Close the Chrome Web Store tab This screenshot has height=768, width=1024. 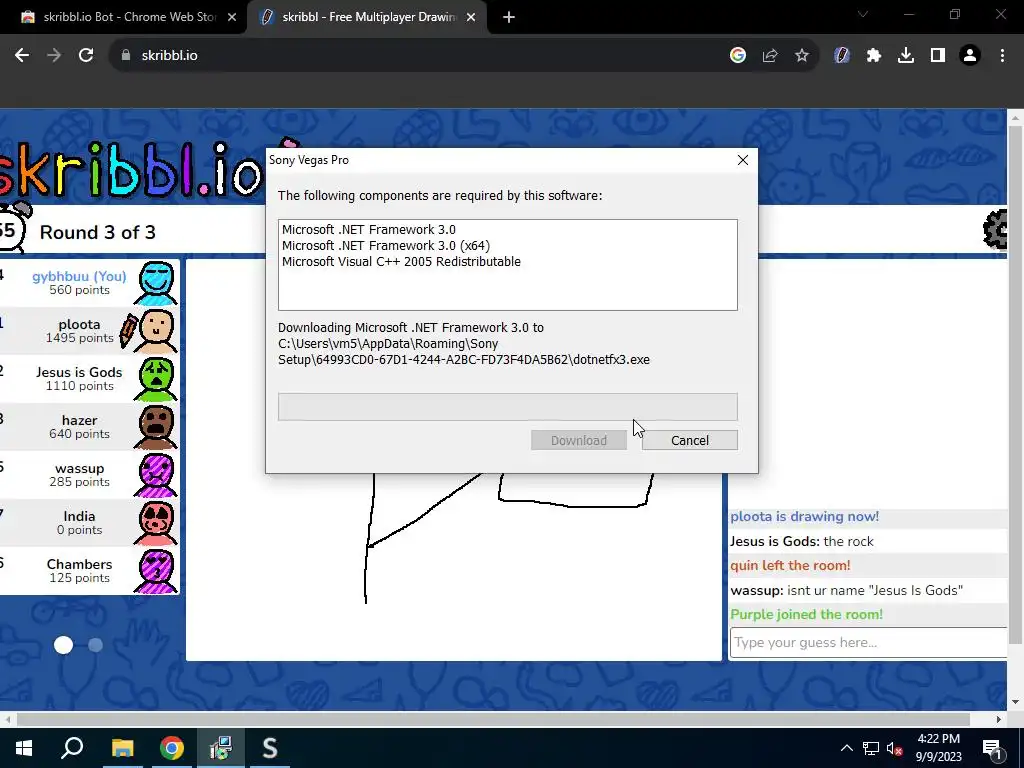[x=232, y=17]
